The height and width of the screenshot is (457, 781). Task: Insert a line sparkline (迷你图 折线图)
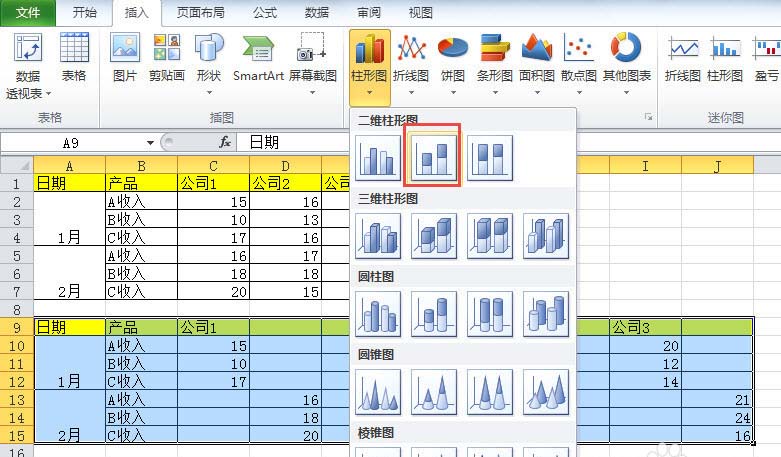pos(683,57)
